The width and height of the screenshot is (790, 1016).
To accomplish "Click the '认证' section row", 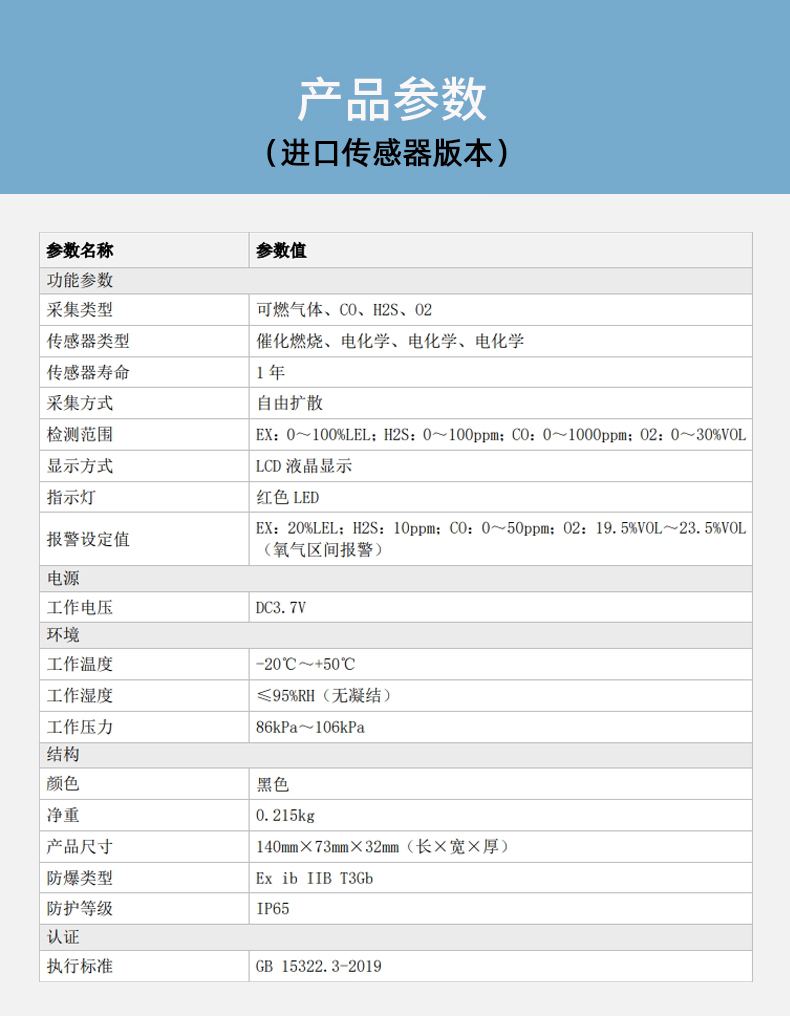I will [x=396, y=937].
